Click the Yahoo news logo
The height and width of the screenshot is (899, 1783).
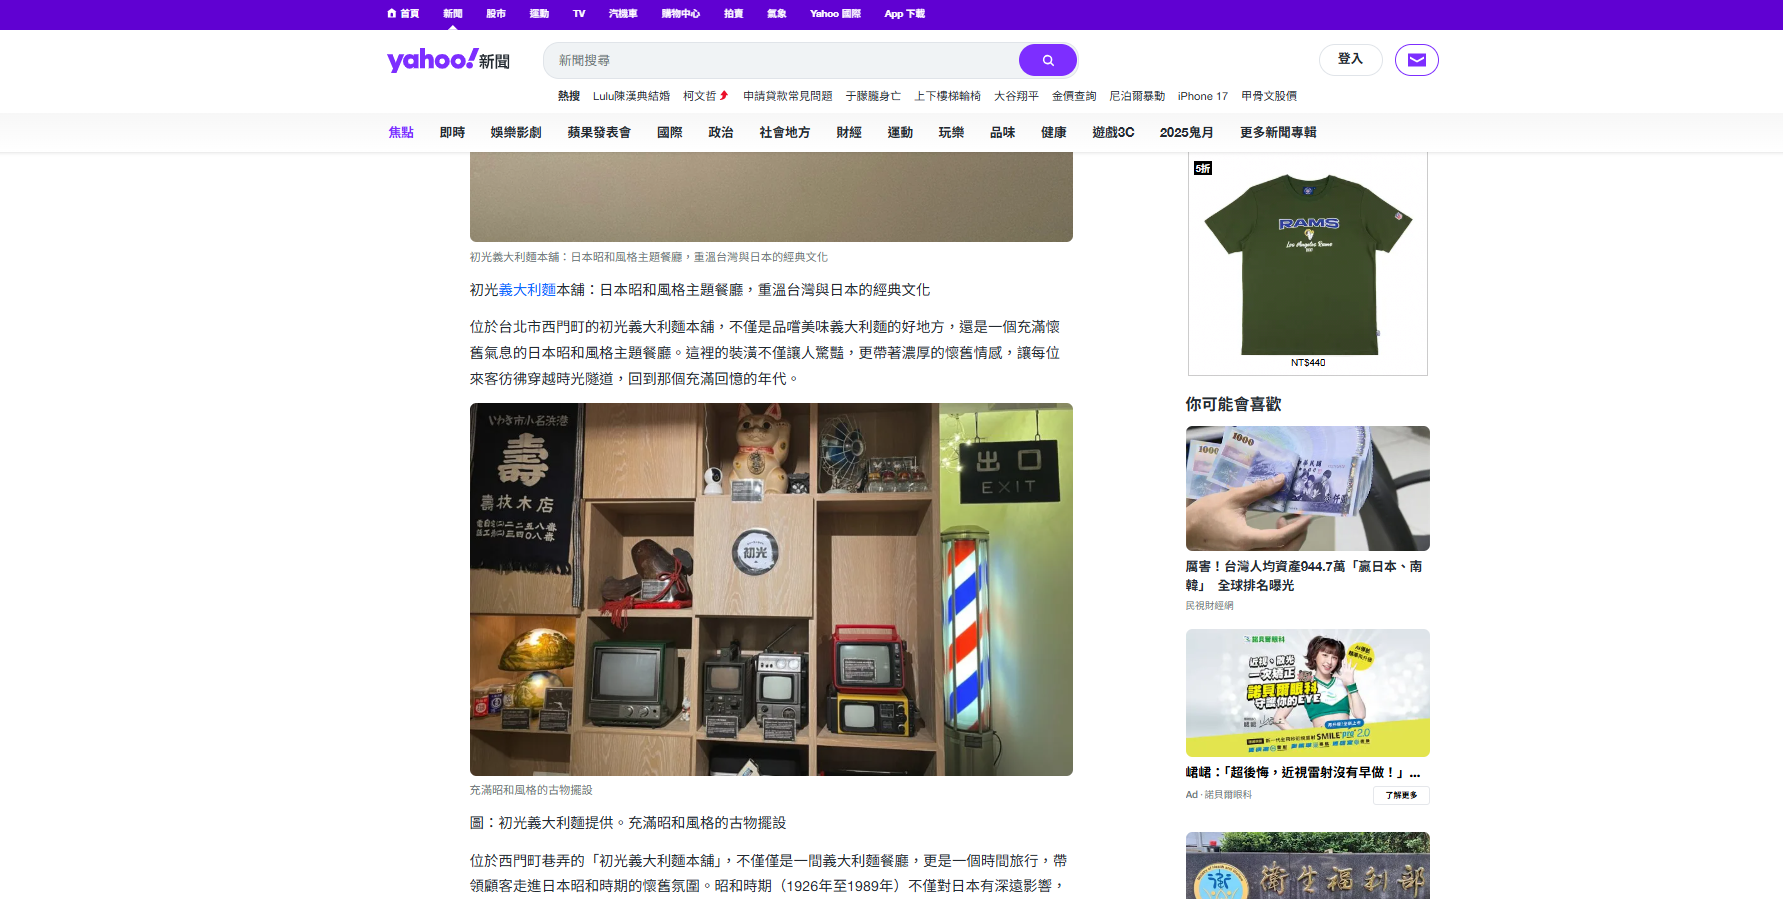(448, 60)
